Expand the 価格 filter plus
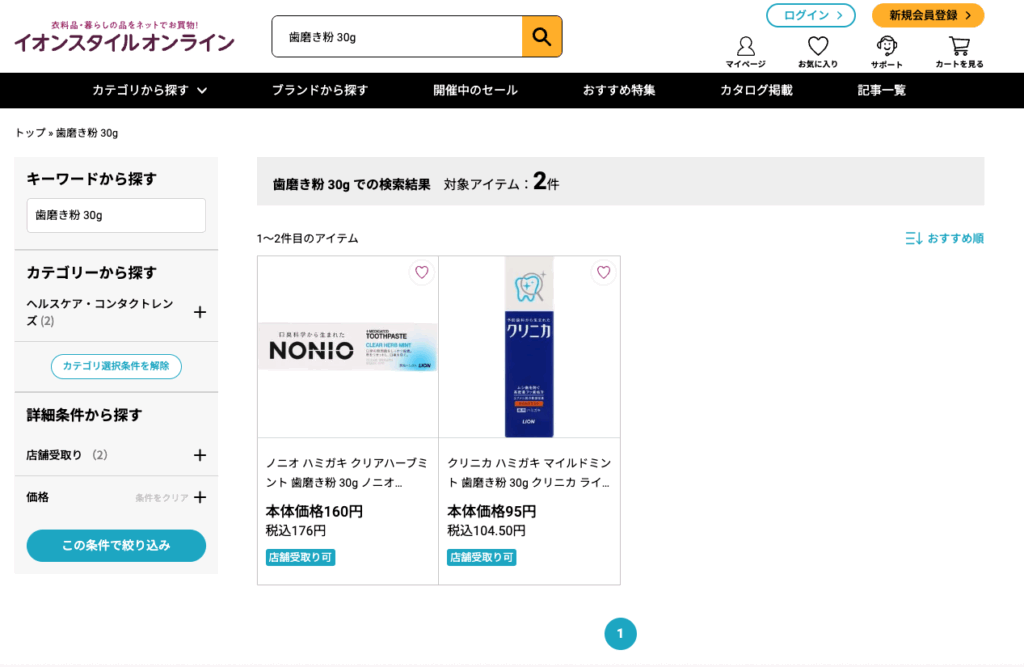The width and height of the screenshot is (1024, 667). coord(200,498)
